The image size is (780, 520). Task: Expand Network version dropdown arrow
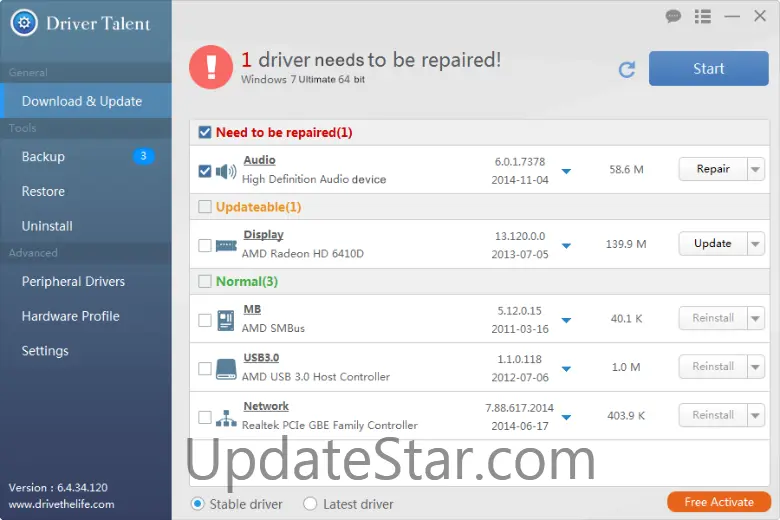pyautogui.click(x=566, y=417)
